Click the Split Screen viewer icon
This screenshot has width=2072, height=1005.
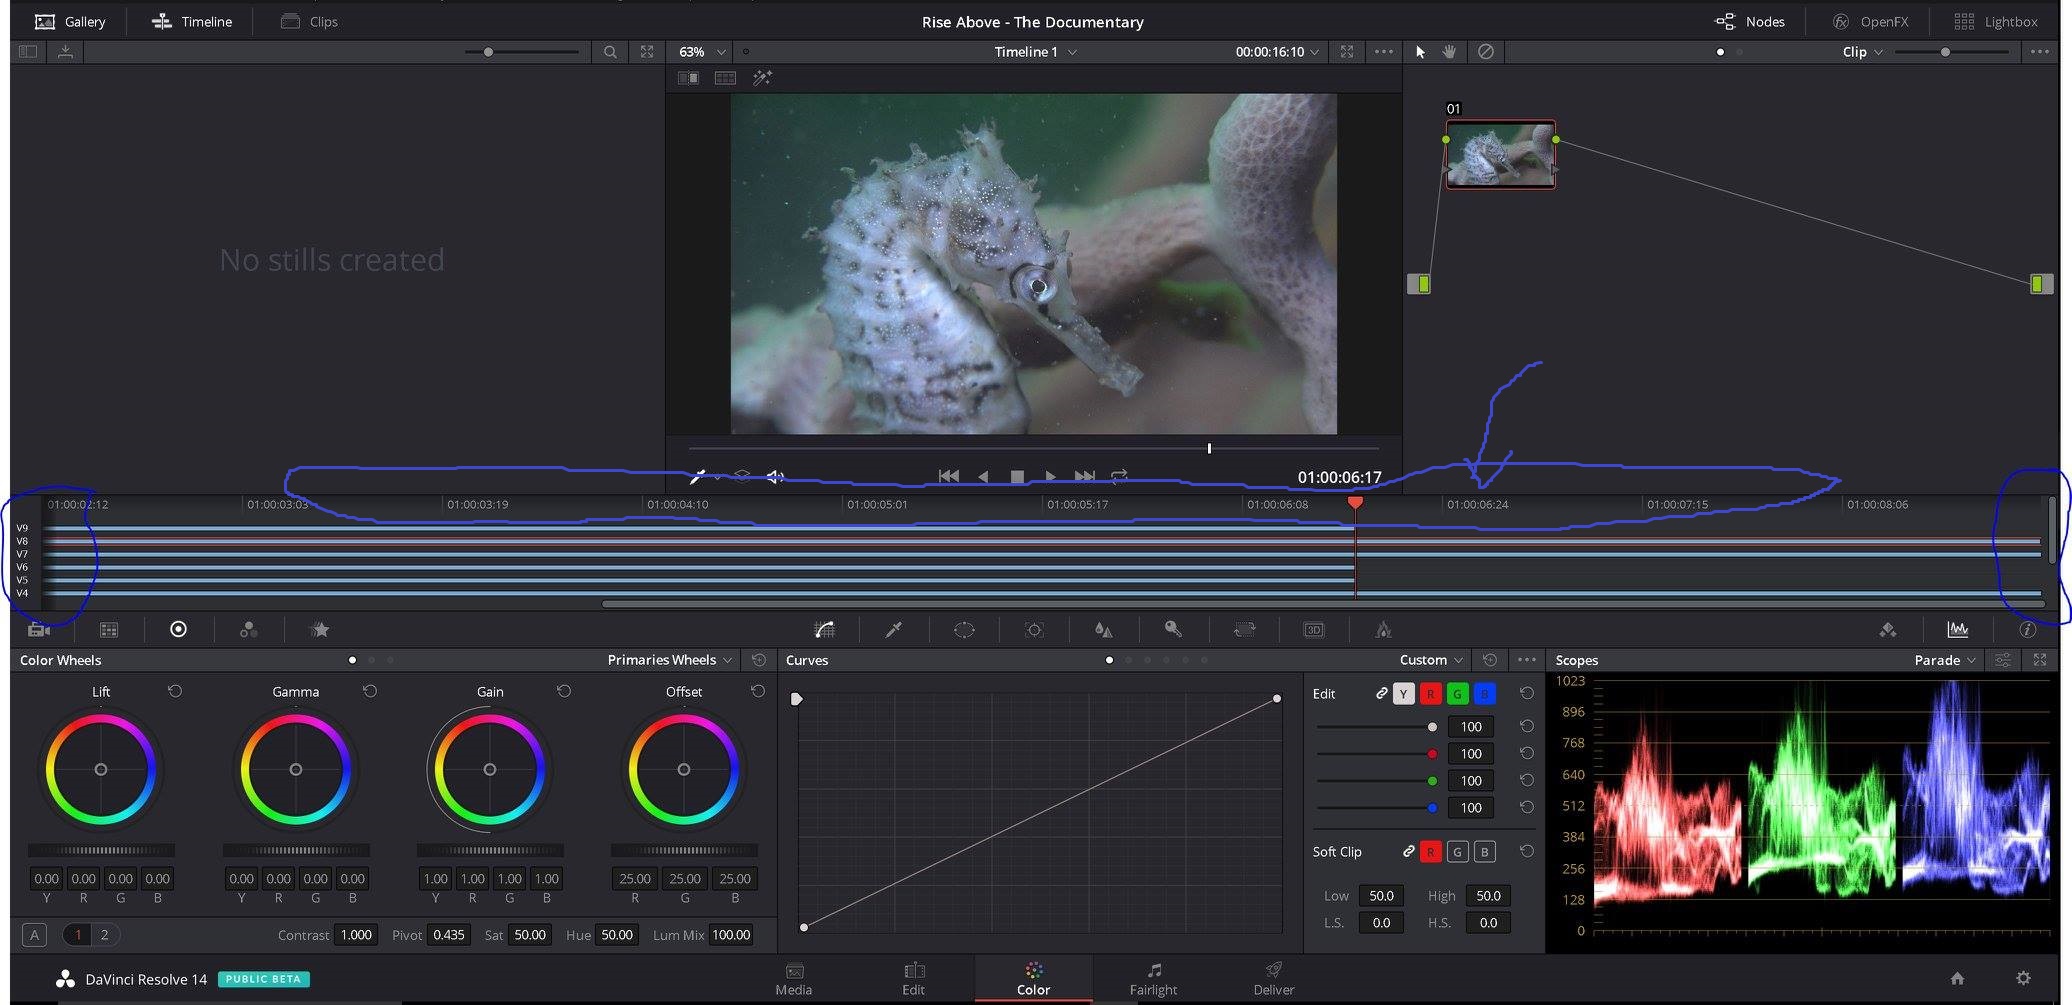tap(725, 77)
